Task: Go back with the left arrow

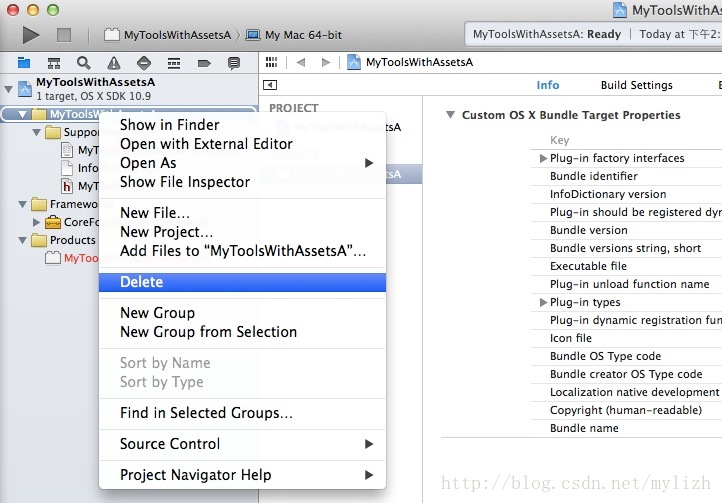Action: (301, 62)
